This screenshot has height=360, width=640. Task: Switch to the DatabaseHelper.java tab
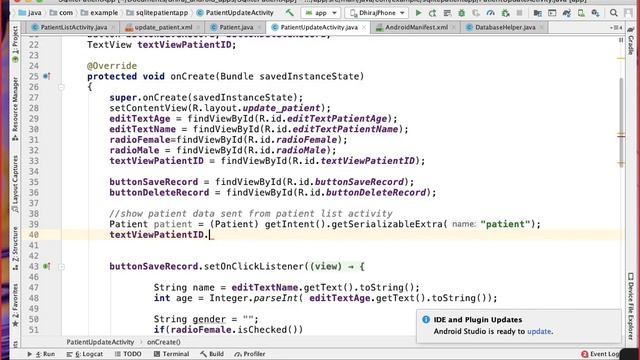click(505, 27)
